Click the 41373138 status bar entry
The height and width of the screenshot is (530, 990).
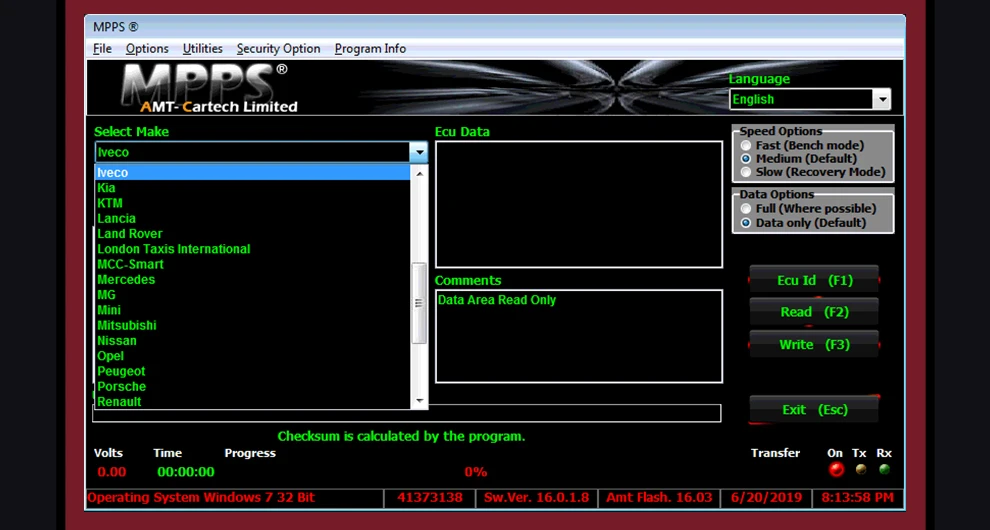point(430,498)
